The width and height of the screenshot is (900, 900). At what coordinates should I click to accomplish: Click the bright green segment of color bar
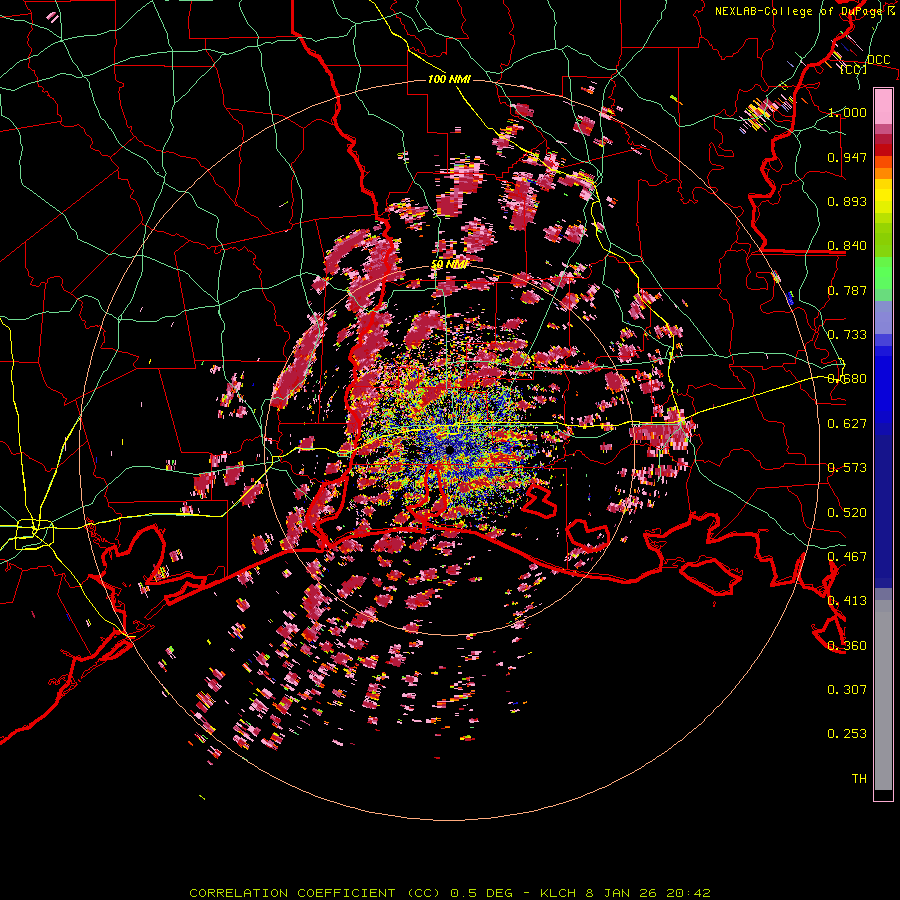coord(883,273)
